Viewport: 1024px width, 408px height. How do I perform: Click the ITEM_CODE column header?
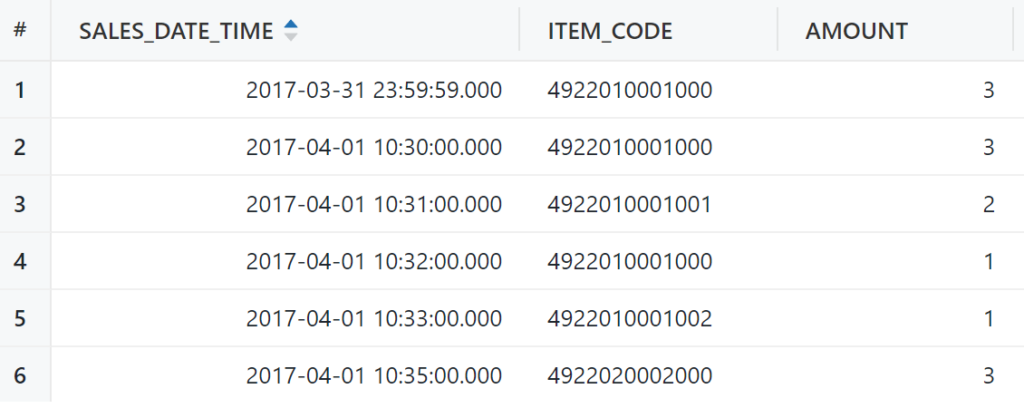click(610, 31)
